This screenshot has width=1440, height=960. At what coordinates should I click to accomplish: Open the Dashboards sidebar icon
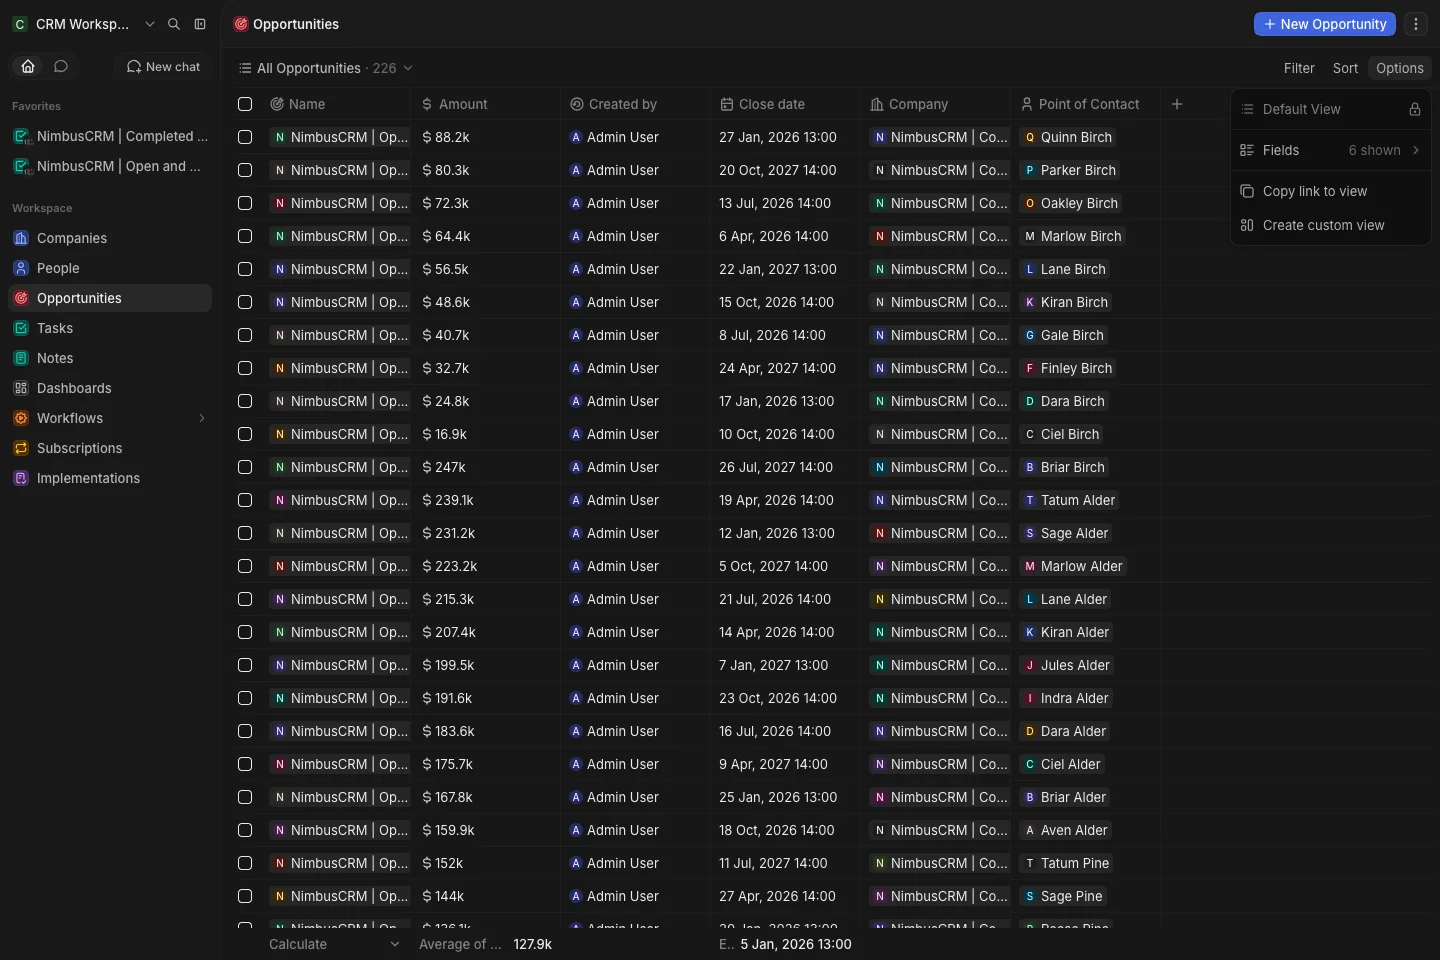point(21,388)
